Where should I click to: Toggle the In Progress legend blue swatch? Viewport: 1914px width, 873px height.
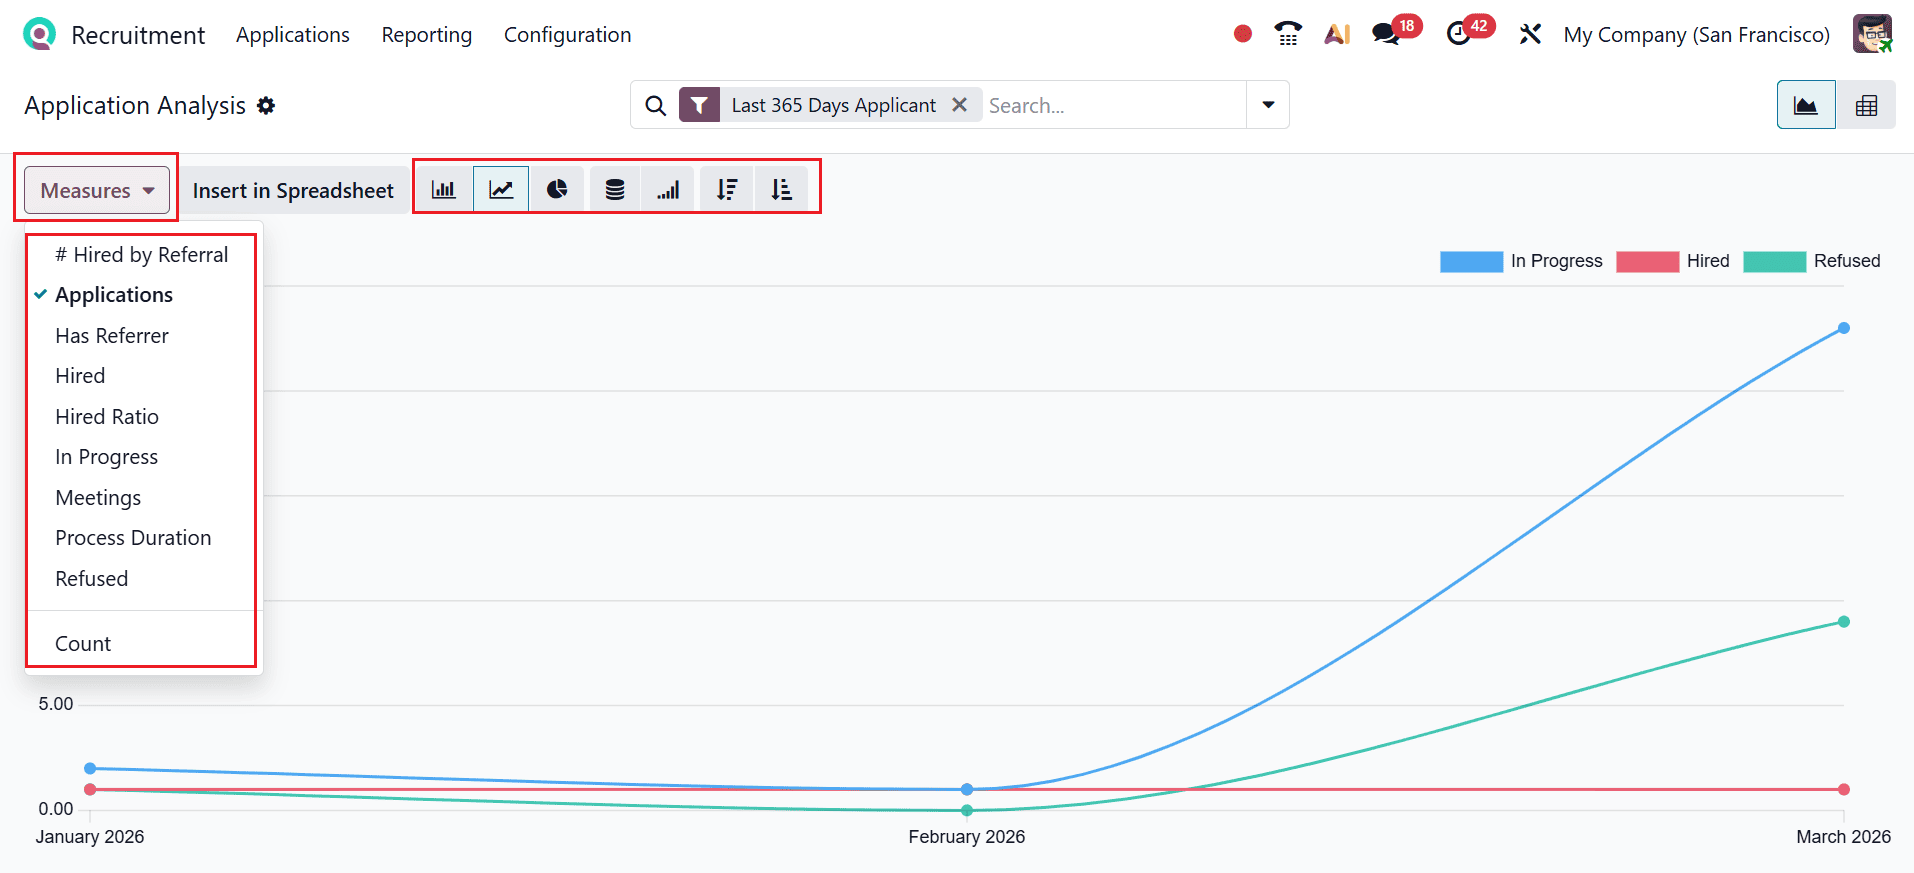coord(1471,261)
